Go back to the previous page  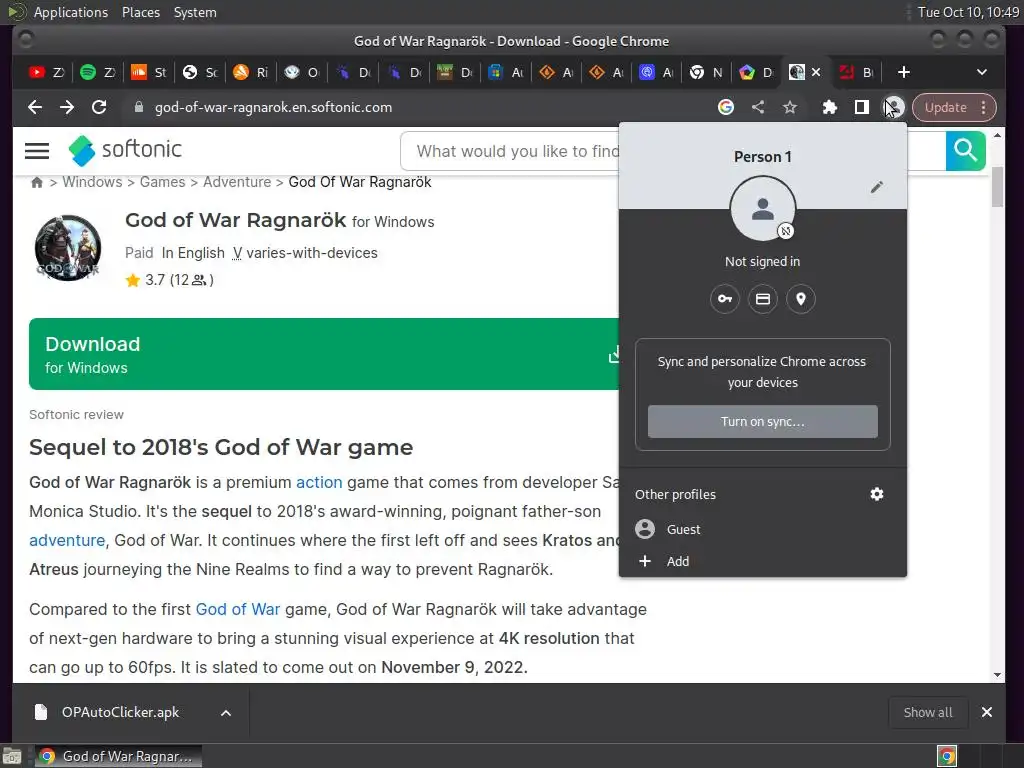click(x=35, y=107)
